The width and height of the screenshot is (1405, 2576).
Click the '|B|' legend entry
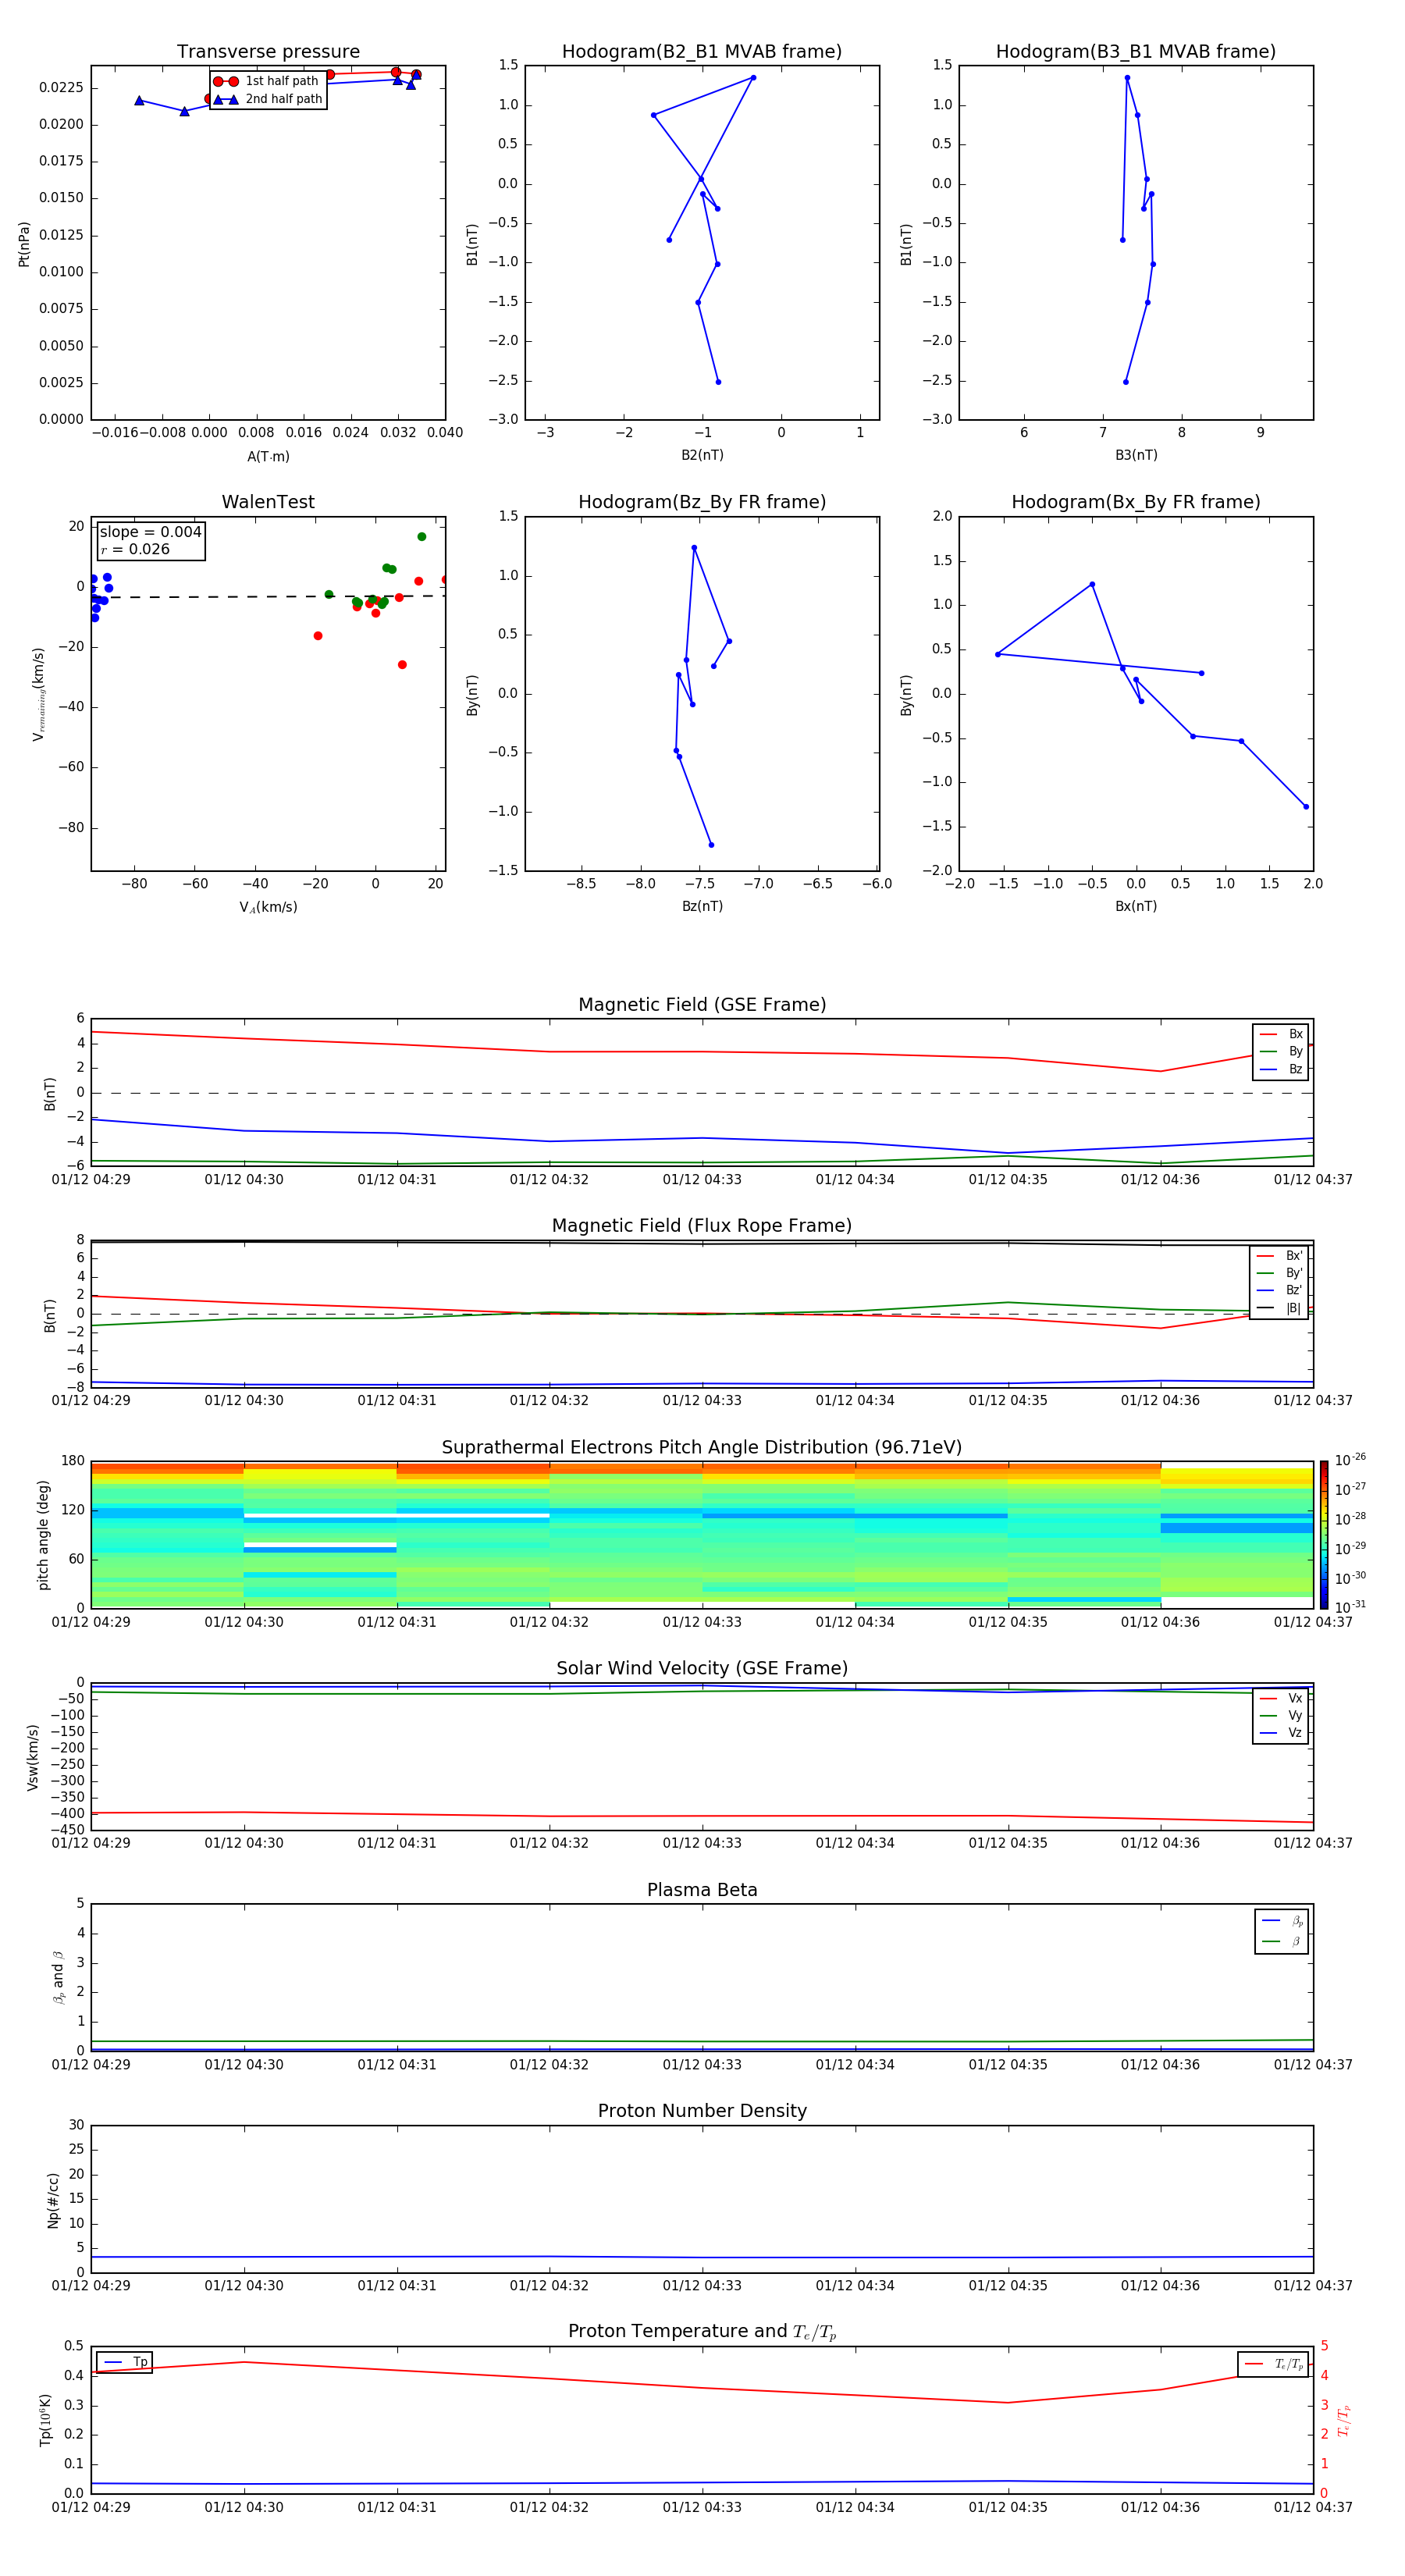click(1279, 1308)
